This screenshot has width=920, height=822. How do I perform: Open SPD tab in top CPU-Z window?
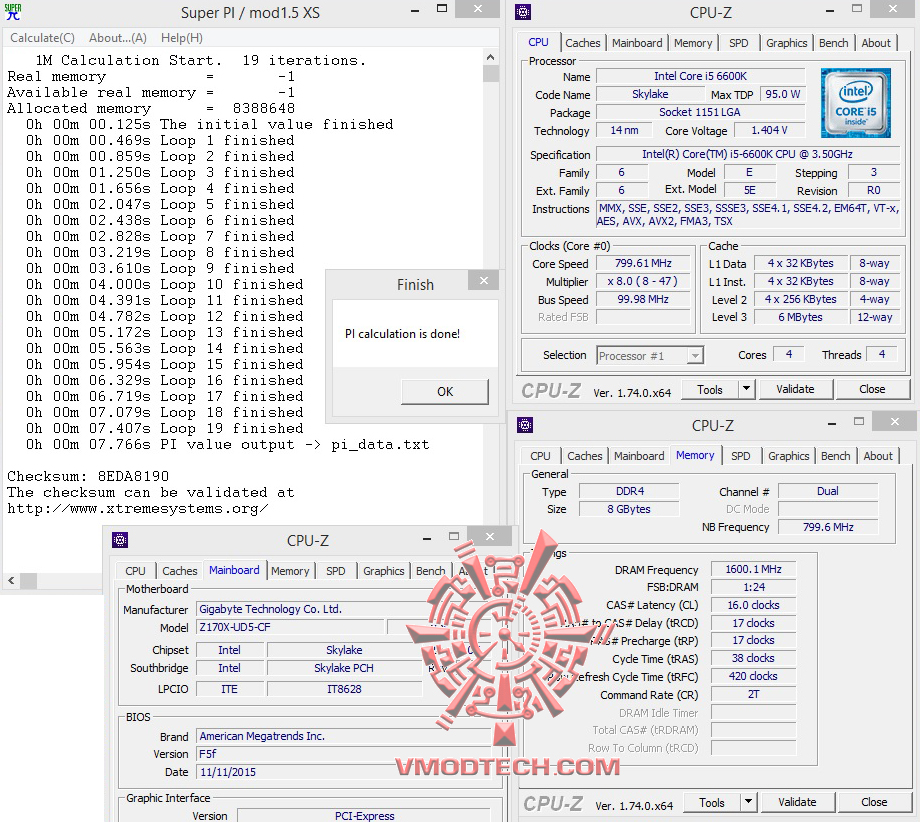(x=739, y=43)
